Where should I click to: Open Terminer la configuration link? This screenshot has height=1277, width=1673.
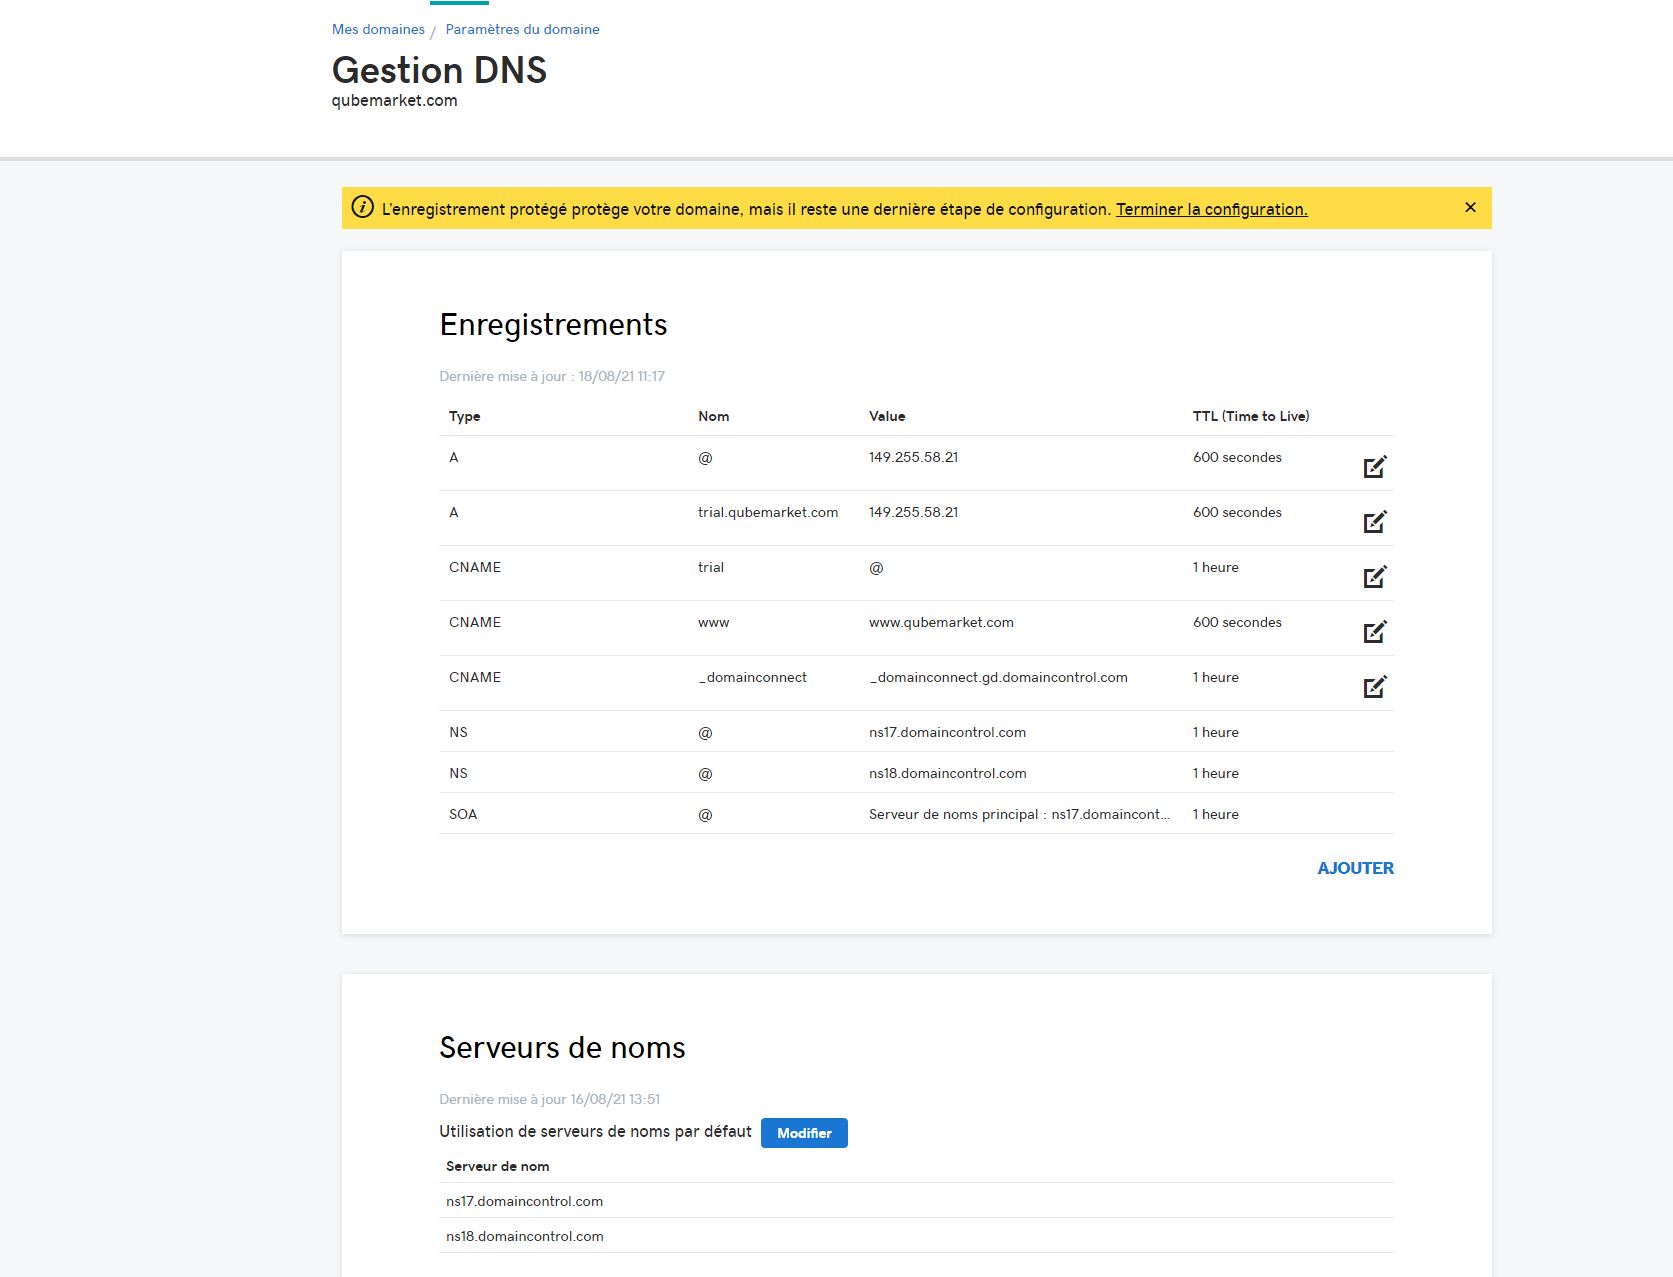pos(1211,209)
